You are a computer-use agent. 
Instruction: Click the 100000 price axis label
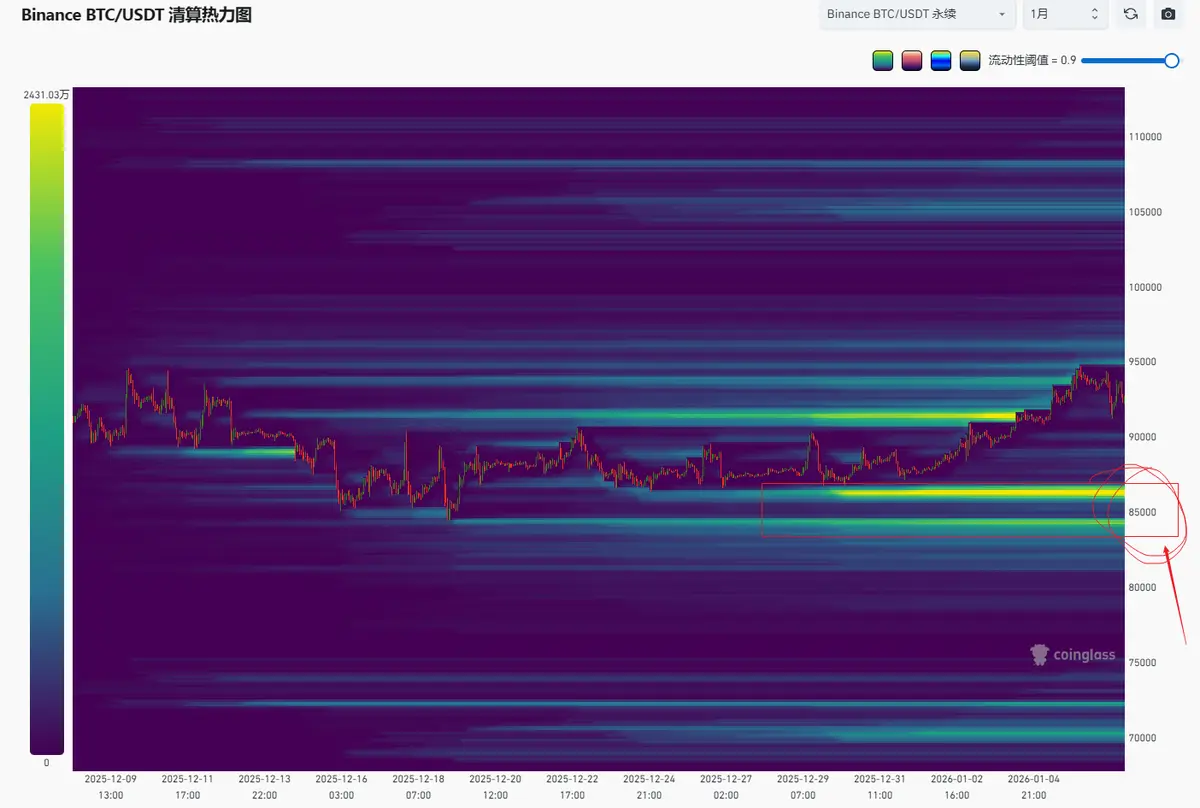[x=1145, y=287]
